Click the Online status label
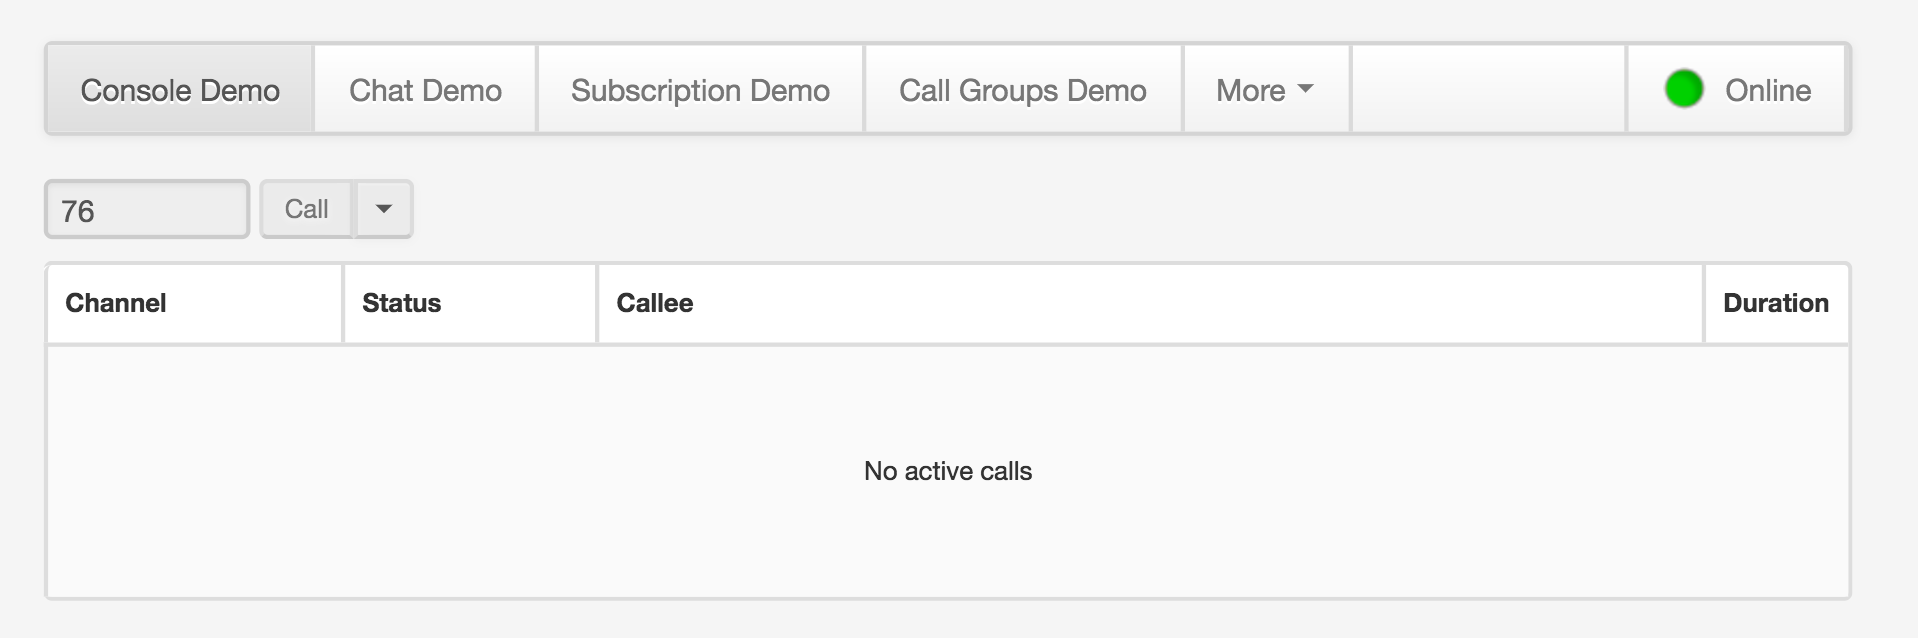The width and height of the screenshot is (1918, 638). pyautogui.click(x=1767, y=90)
